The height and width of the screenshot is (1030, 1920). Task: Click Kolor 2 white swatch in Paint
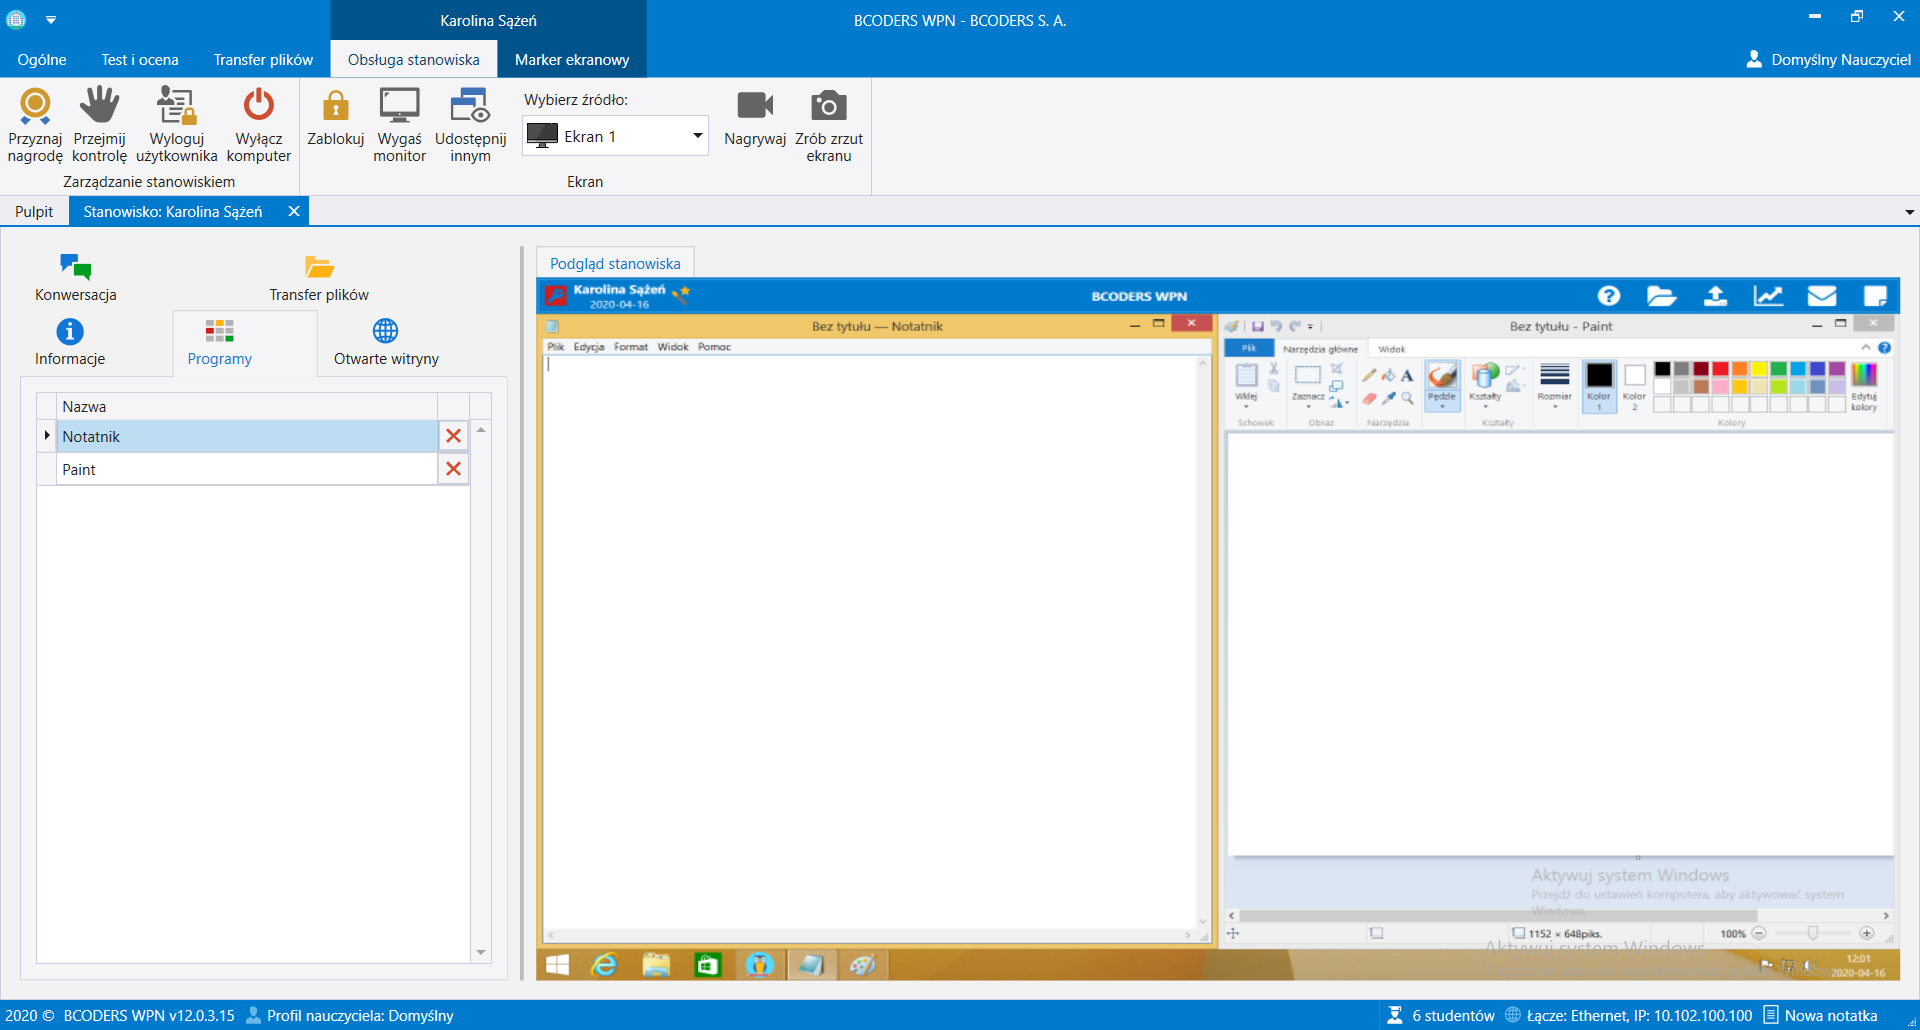coord(1634,386)
